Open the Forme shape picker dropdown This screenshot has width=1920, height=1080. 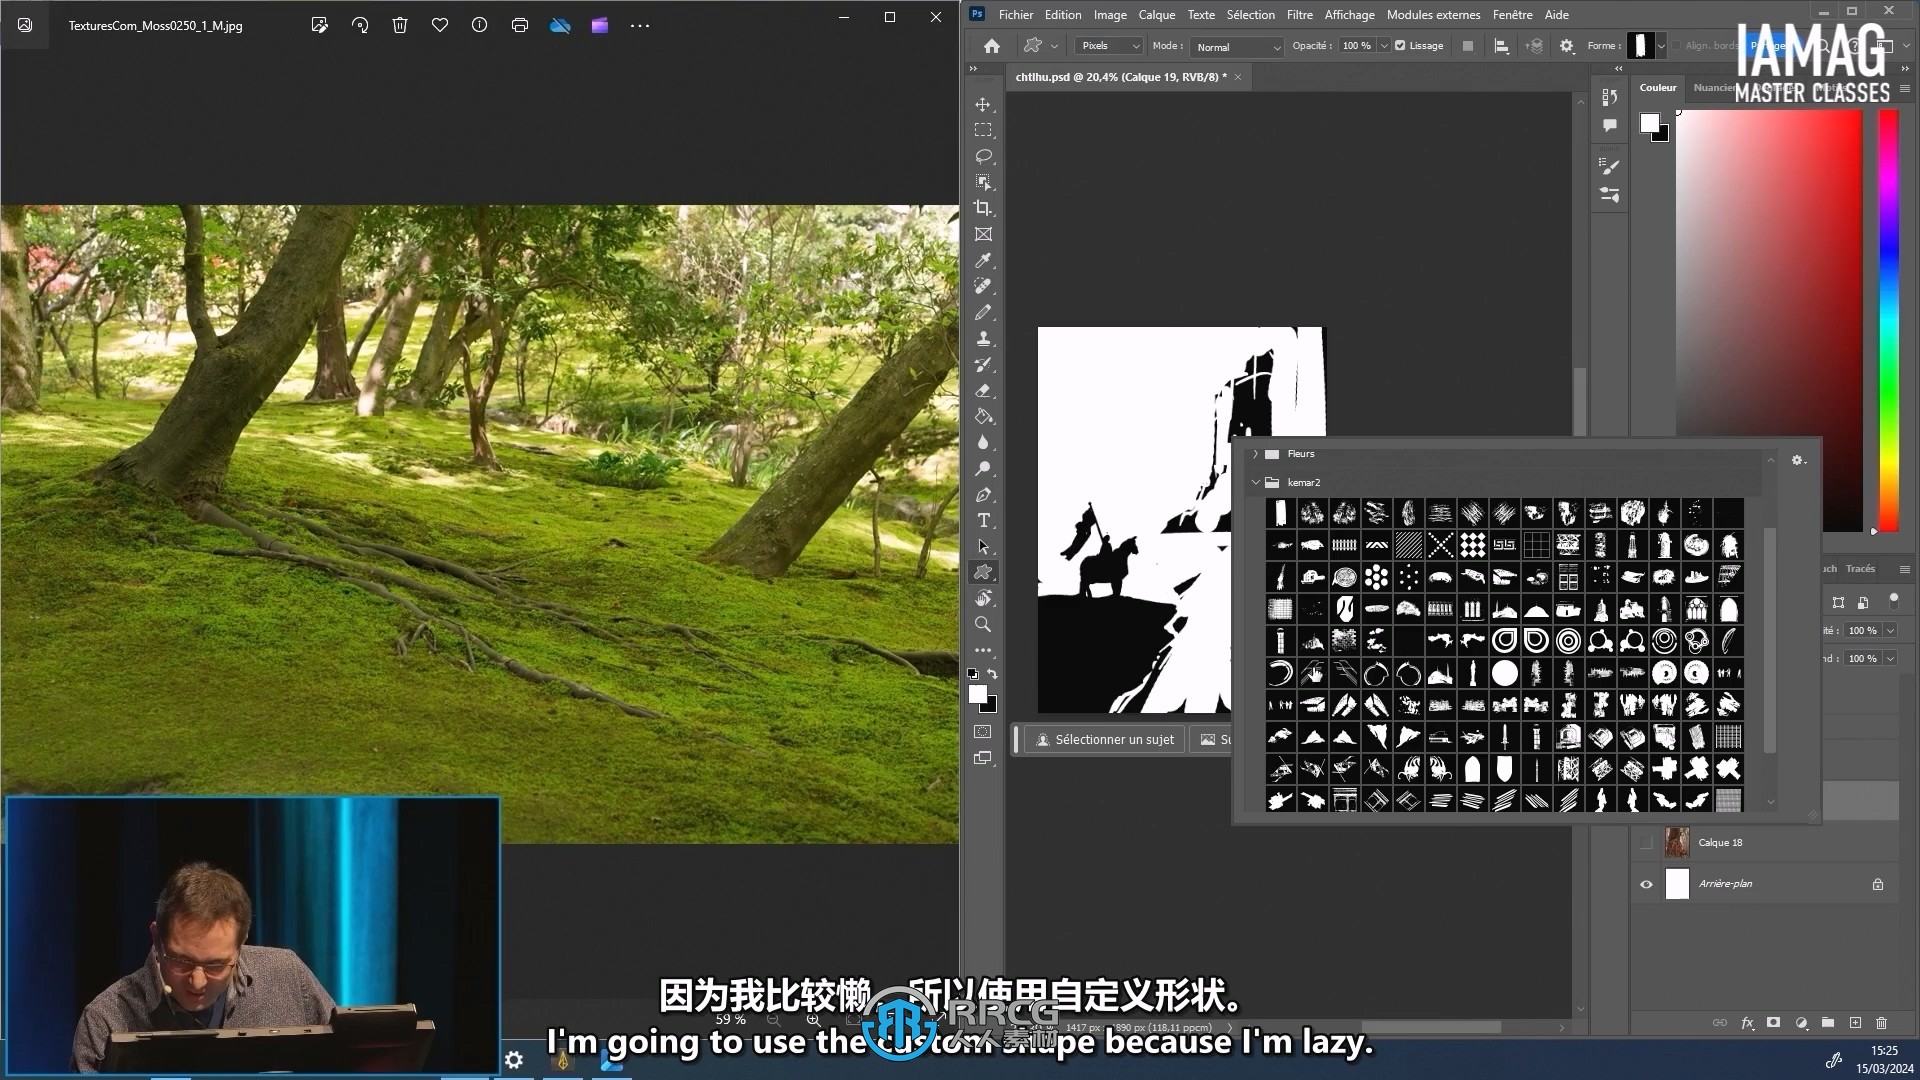pyautogui.click(x=1661, y=46)
